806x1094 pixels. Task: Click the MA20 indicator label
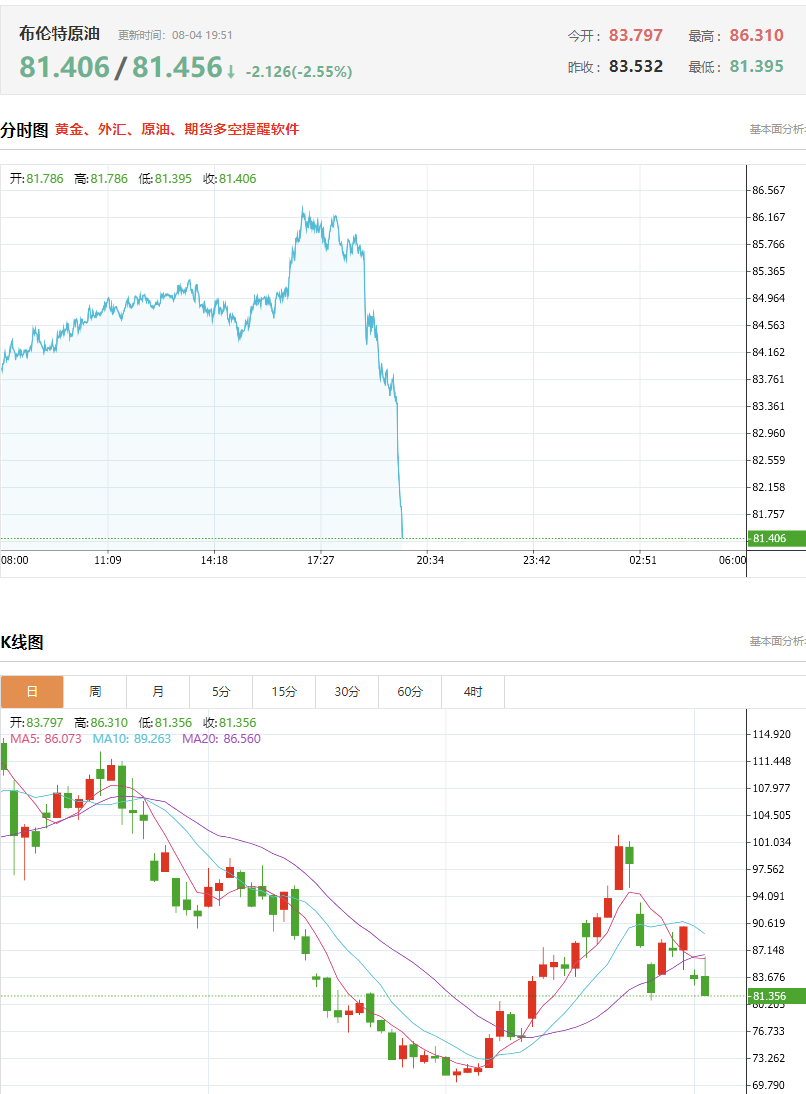221,739
